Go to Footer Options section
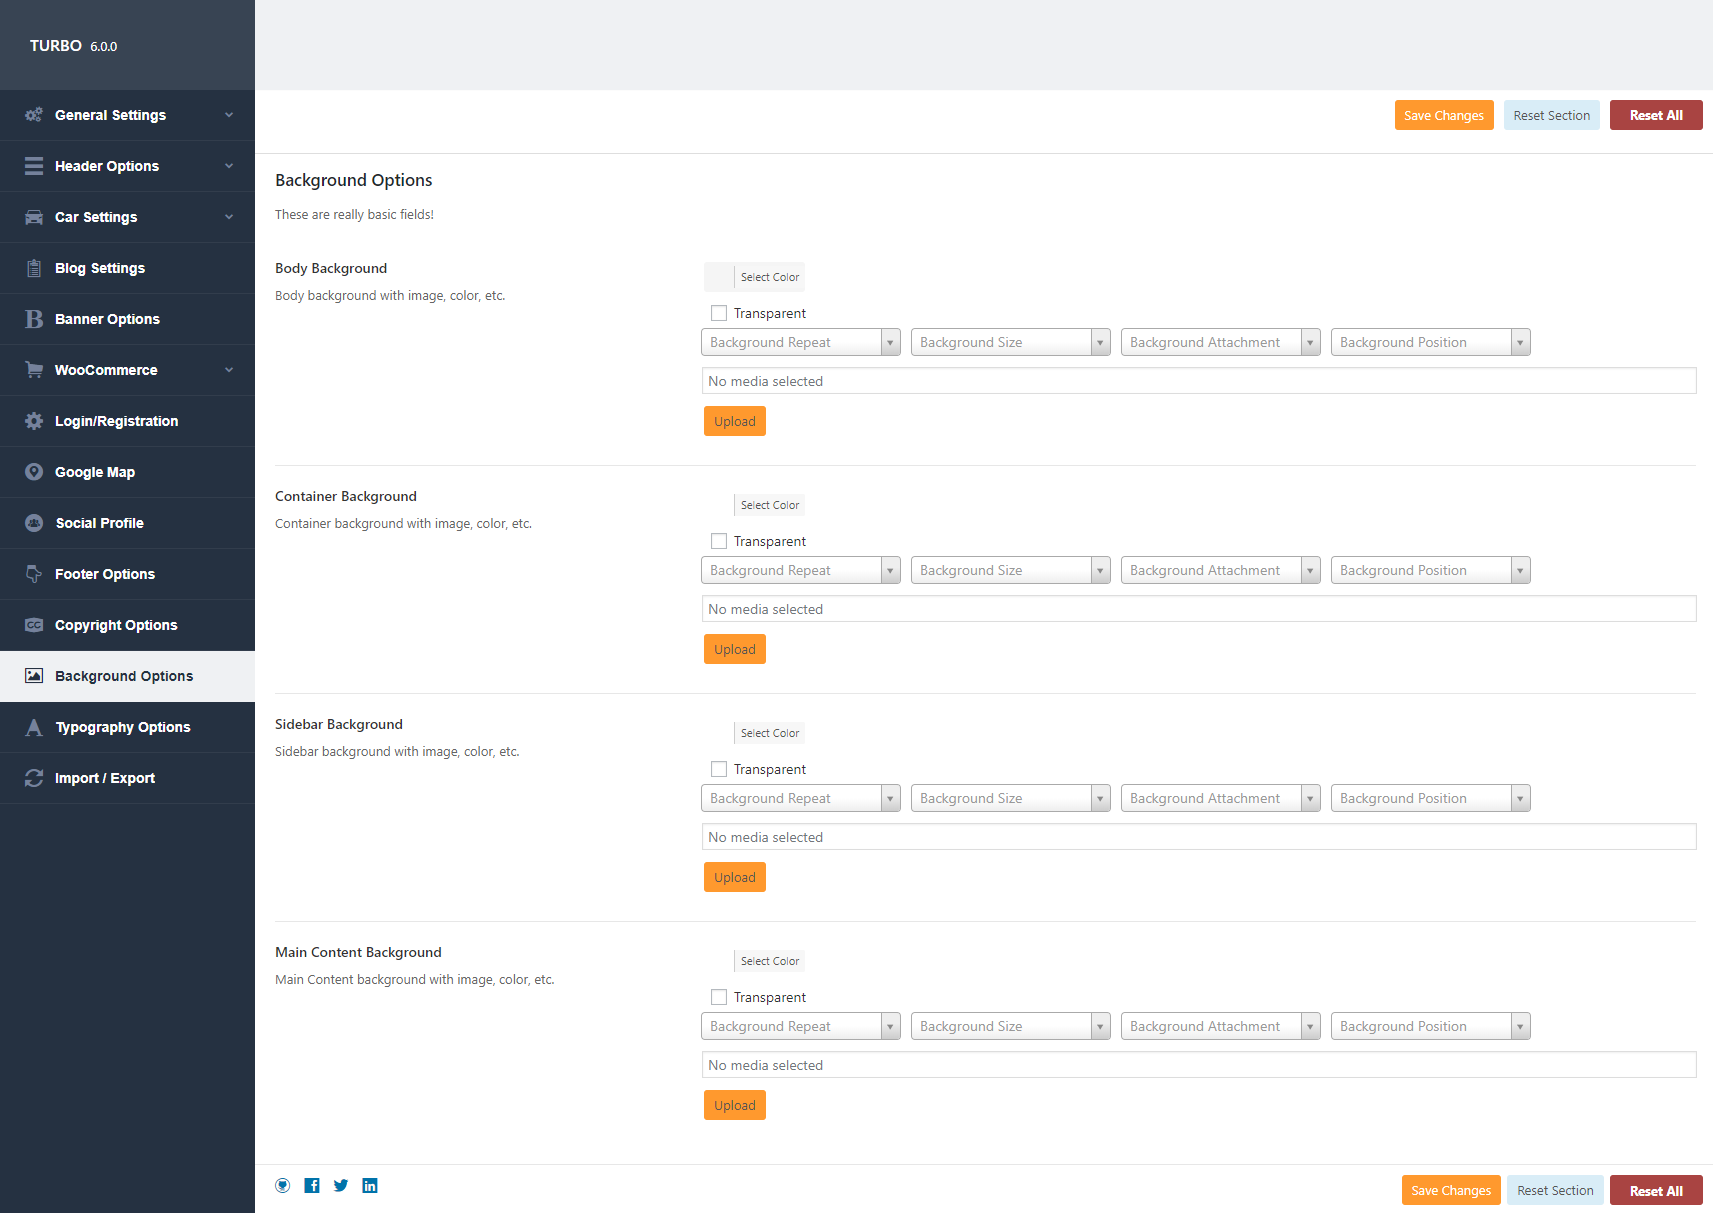1713x1213 pixels. point(105,574)
